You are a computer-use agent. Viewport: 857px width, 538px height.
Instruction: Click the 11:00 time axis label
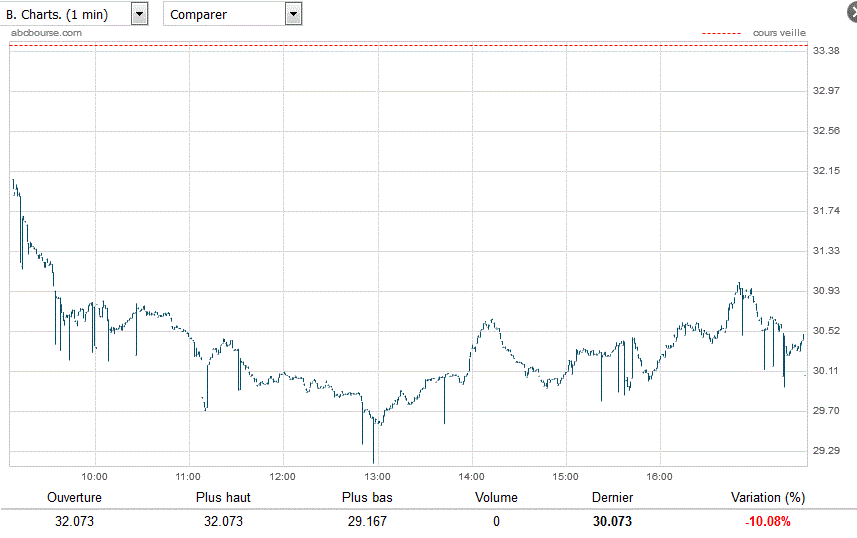click(188, 477)
